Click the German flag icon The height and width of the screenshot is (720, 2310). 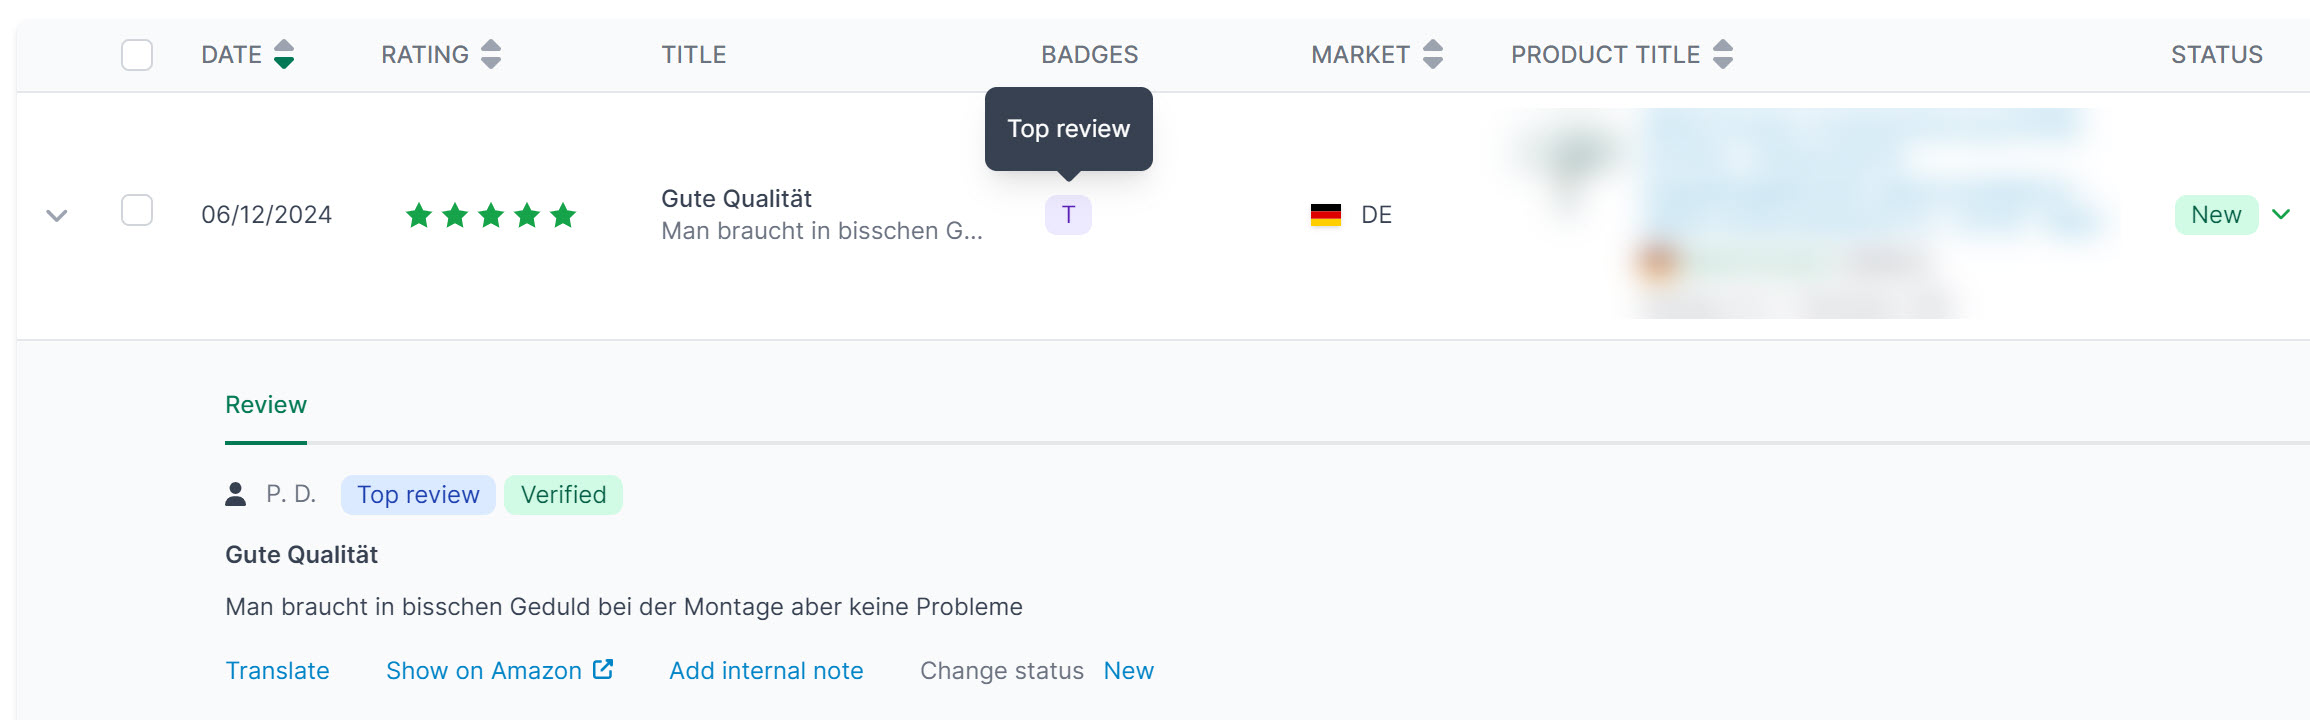[1326, 215]
